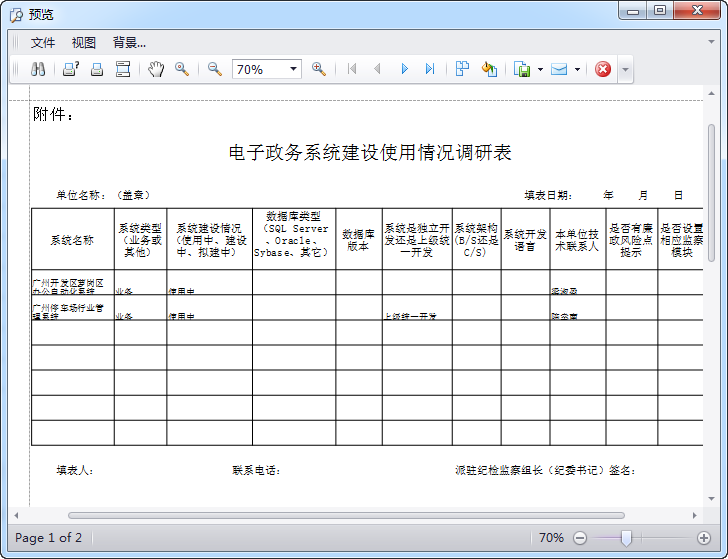The image size is (728, 559).
Task: Open the 视图 menu
Action: coord(84,43)
